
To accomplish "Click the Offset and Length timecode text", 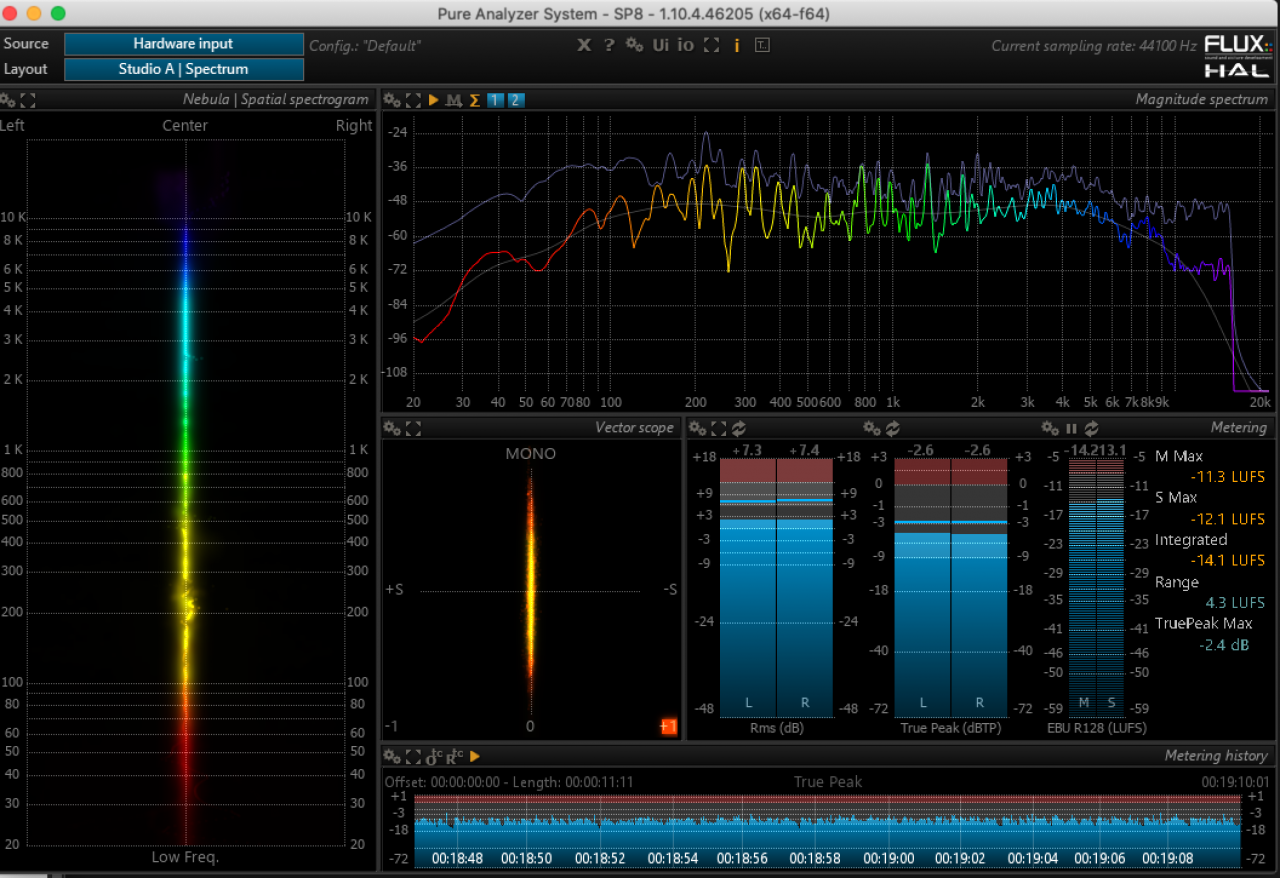I will coord(509,782).
